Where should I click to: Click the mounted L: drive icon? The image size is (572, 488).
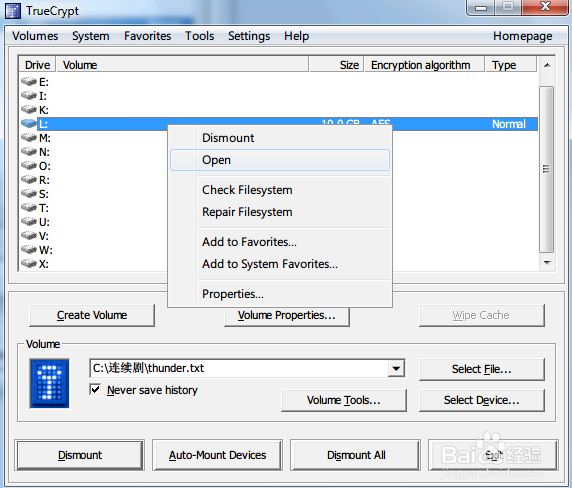(x=29, y=124)
